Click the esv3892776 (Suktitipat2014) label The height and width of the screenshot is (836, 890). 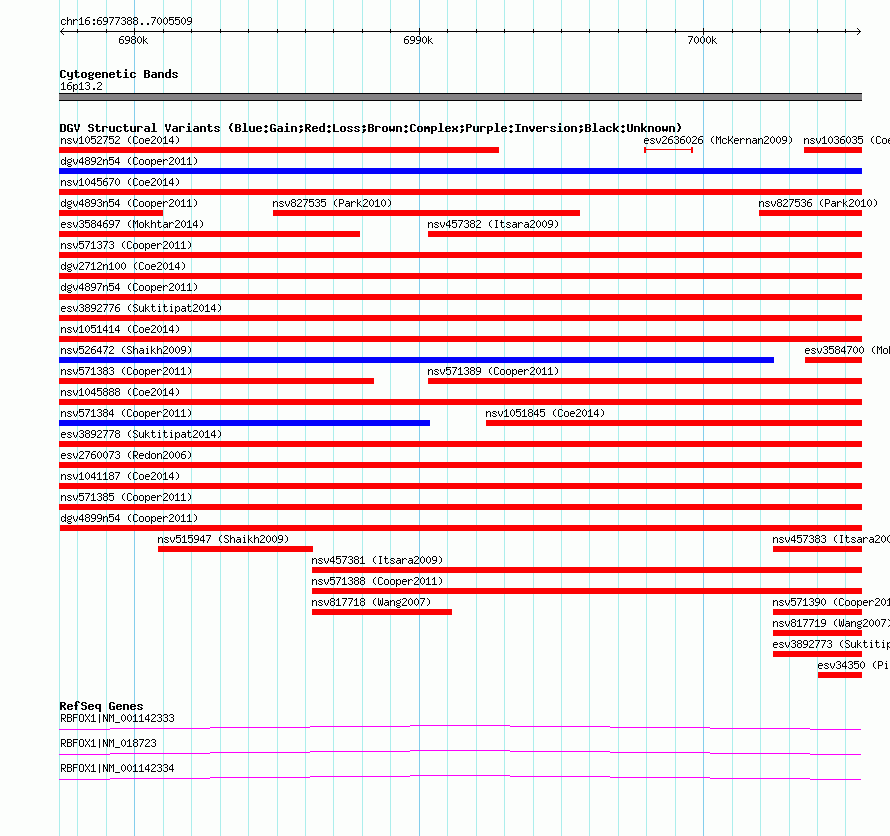[141, 308]
